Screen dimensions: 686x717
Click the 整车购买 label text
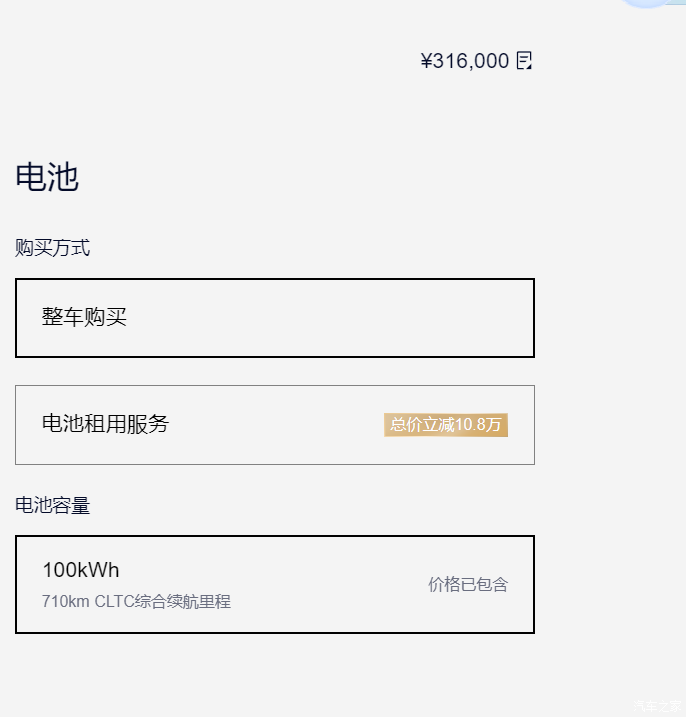pyautogui.click(x=85, y=318)
